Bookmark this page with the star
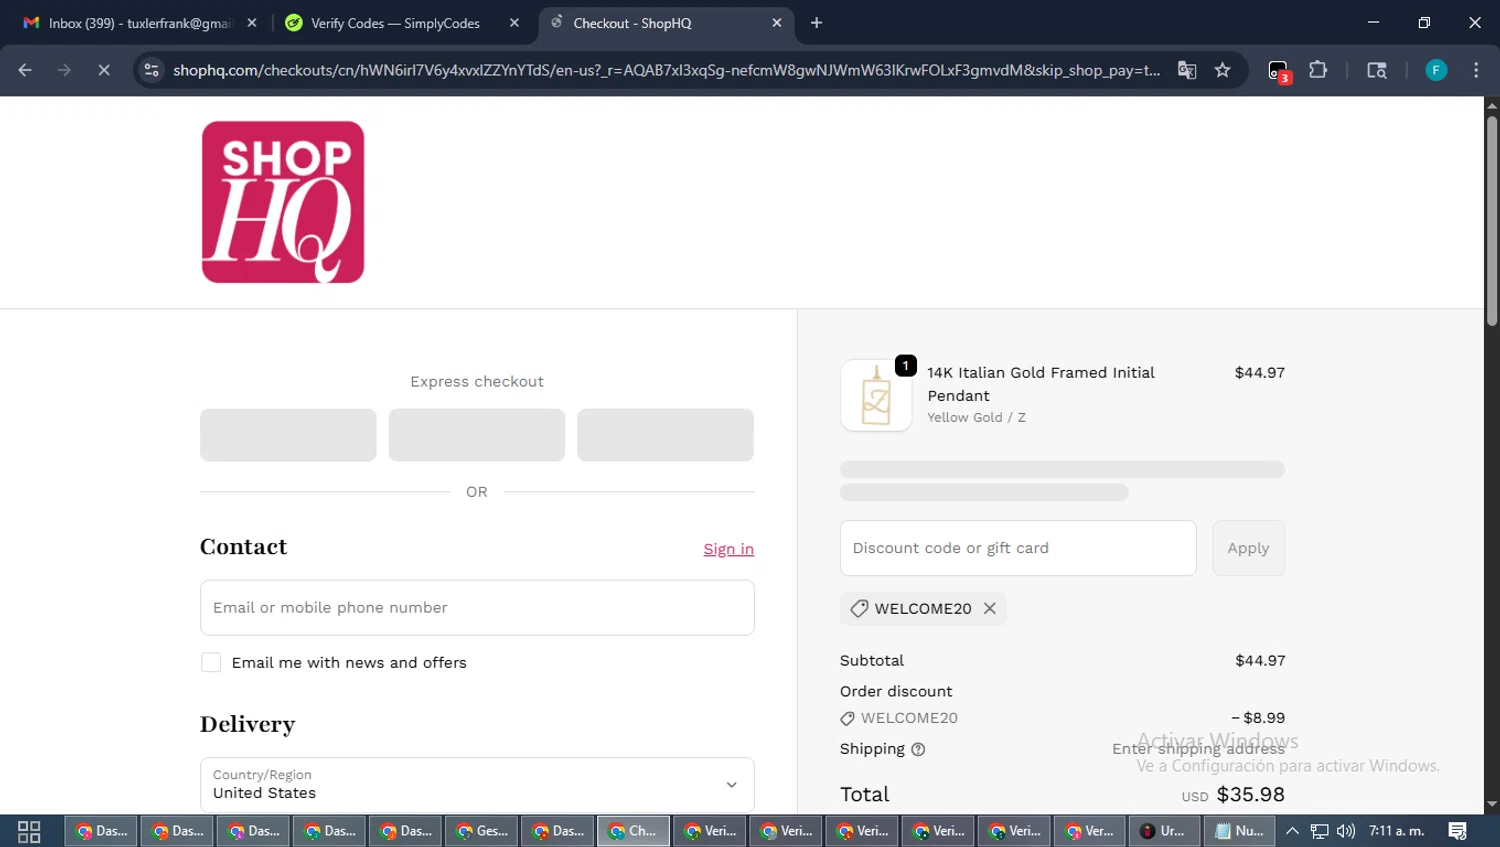 1222,70
